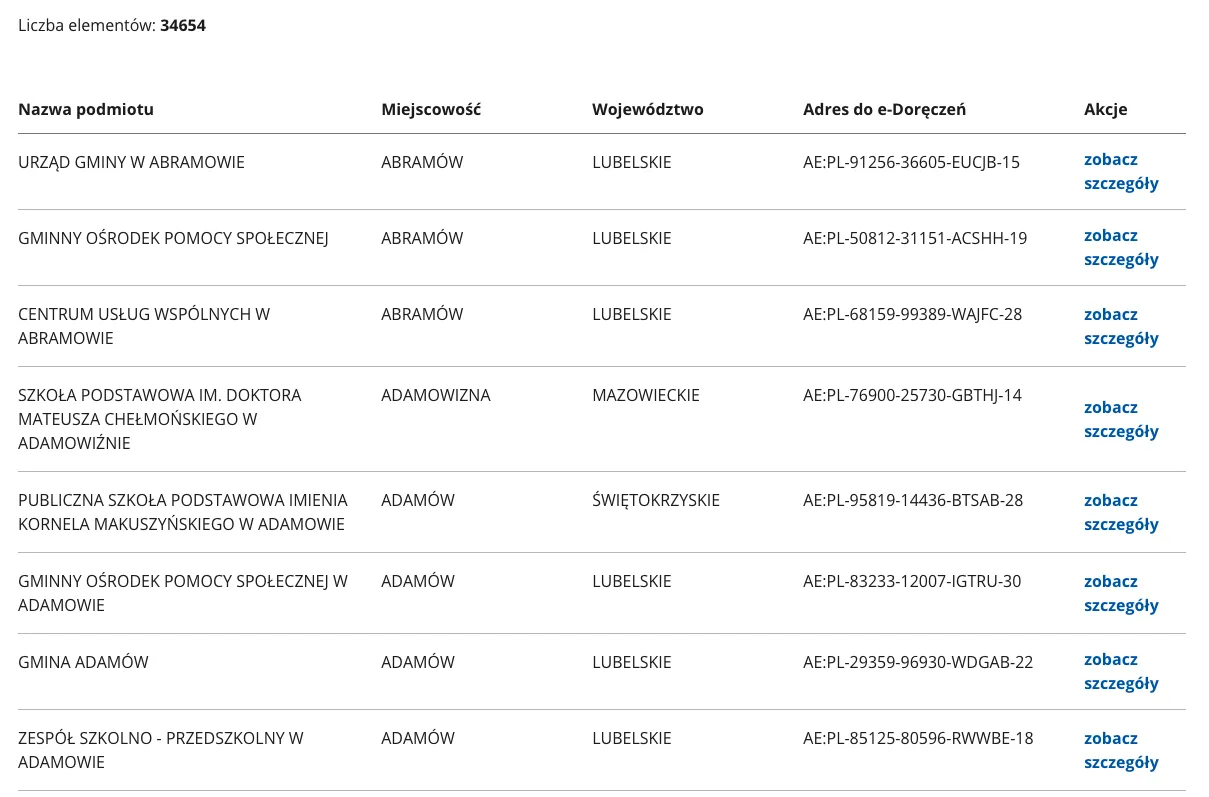See details for the ŚWIĘTOKRZYSKIE school in Adamów
Screen dimensions: 1209x797
click(x=1120, y=512)
